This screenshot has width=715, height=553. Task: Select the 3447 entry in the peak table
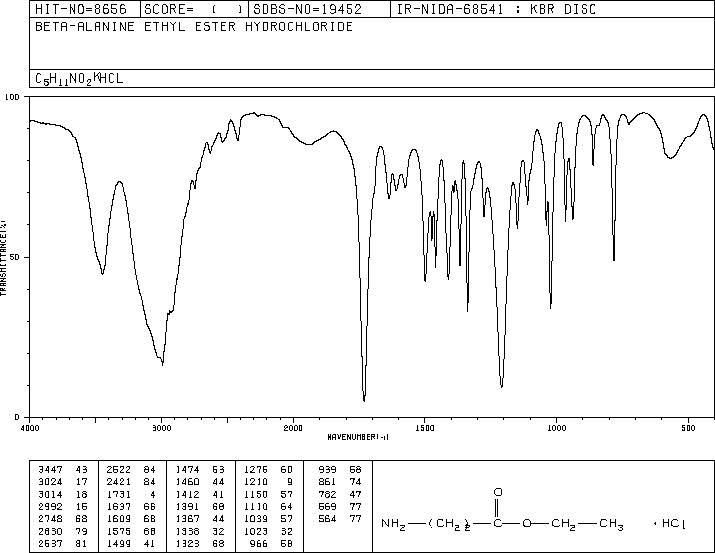[63, 470]
